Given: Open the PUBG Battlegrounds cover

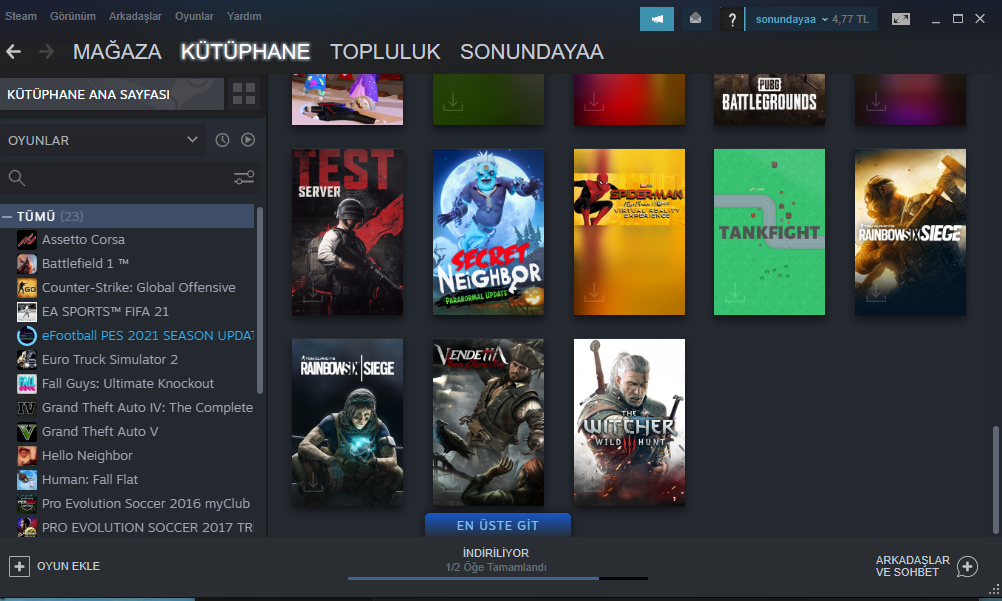Looking at the screenshot, I should (x=769, y=99).
